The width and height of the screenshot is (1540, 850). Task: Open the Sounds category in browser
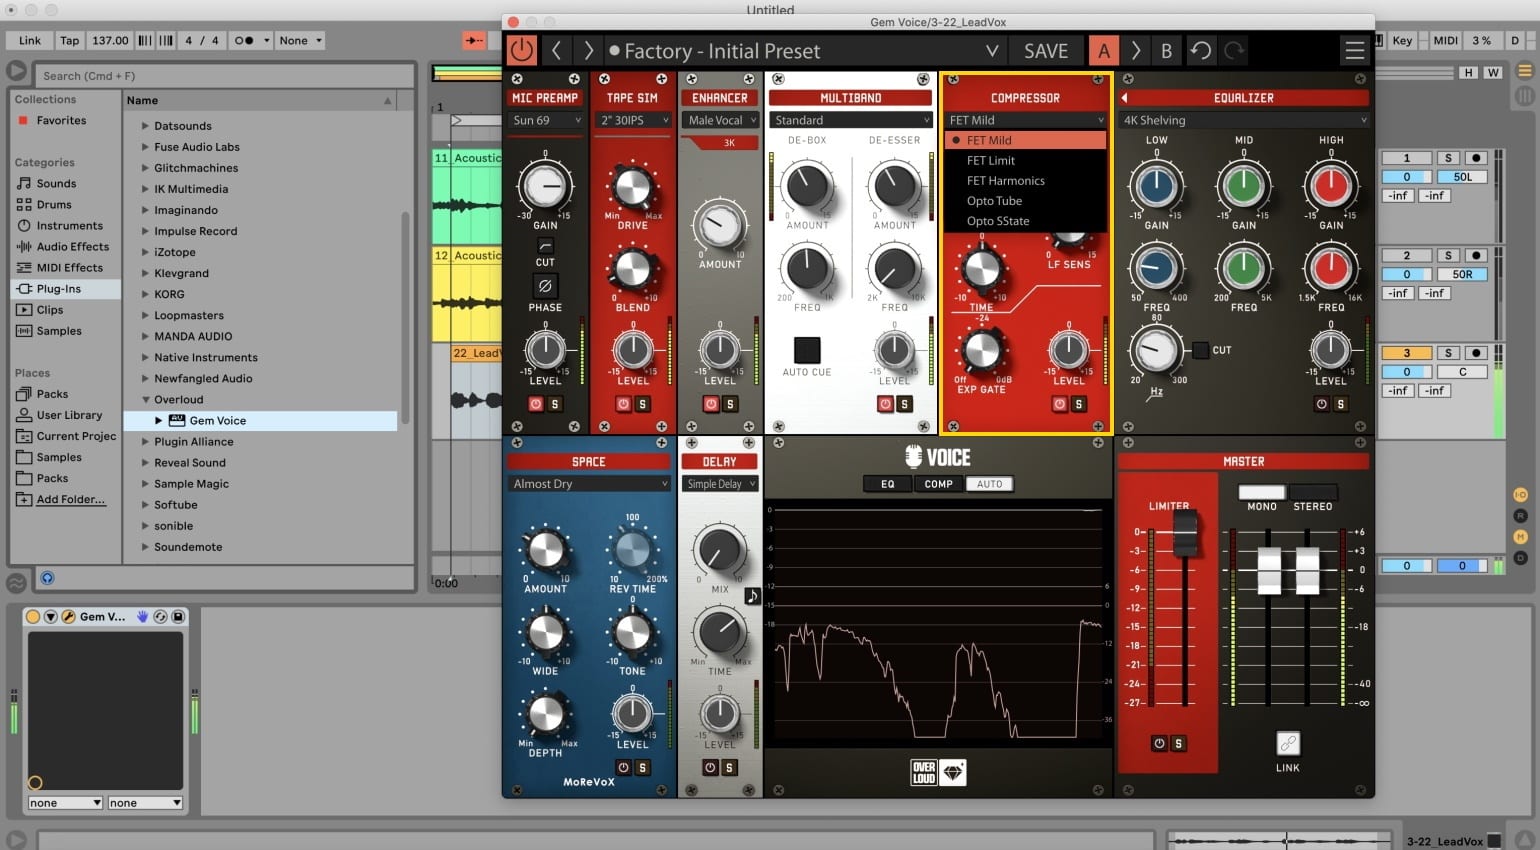pyautogui.click(x=56, y=184)
